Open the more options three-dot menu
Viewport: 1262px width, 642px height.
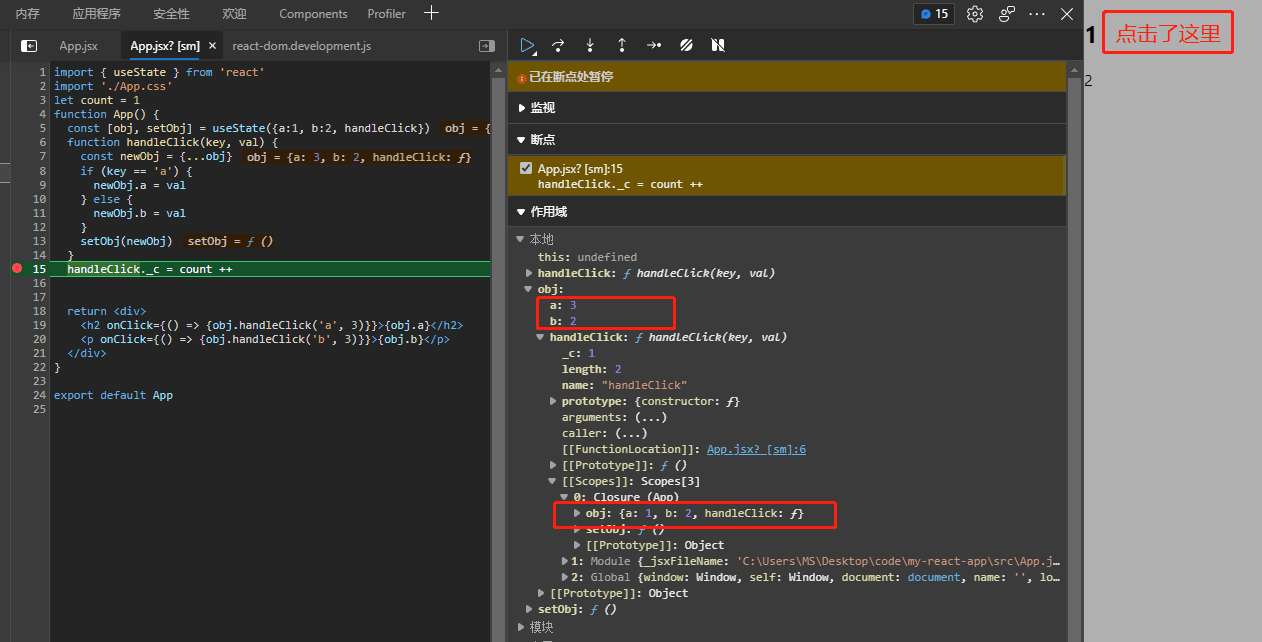(1037, 14)
